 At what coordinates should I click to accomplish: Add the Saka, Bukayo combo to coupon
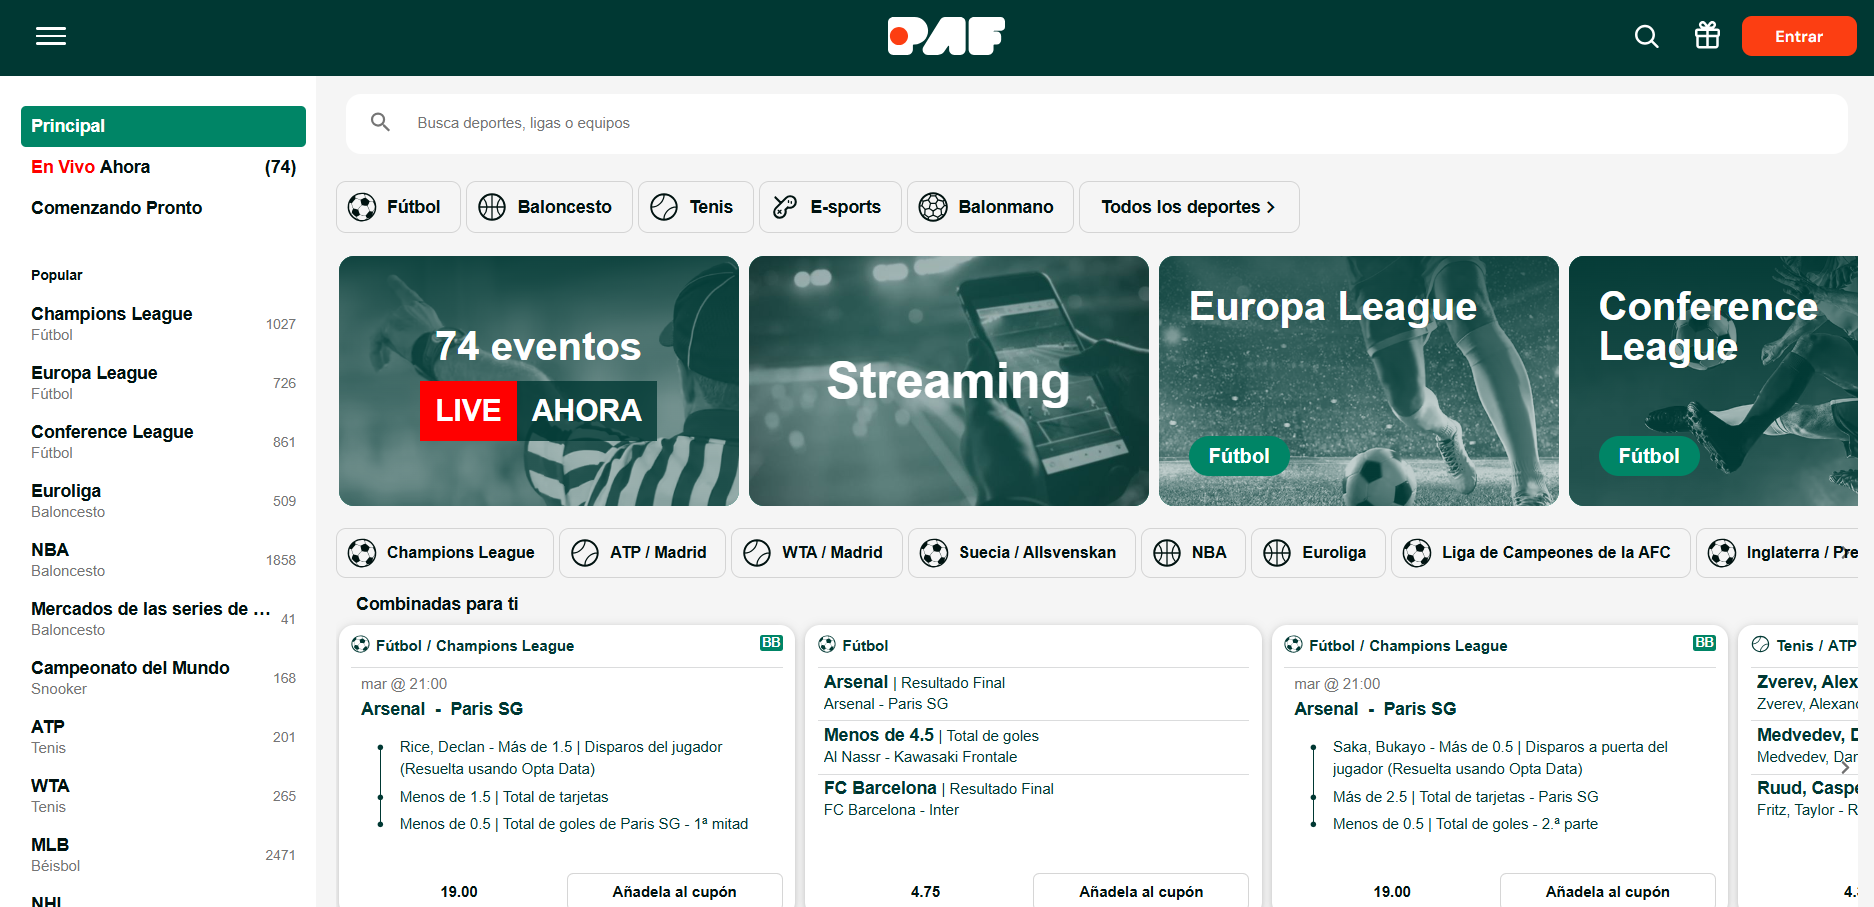point(1608,891)
